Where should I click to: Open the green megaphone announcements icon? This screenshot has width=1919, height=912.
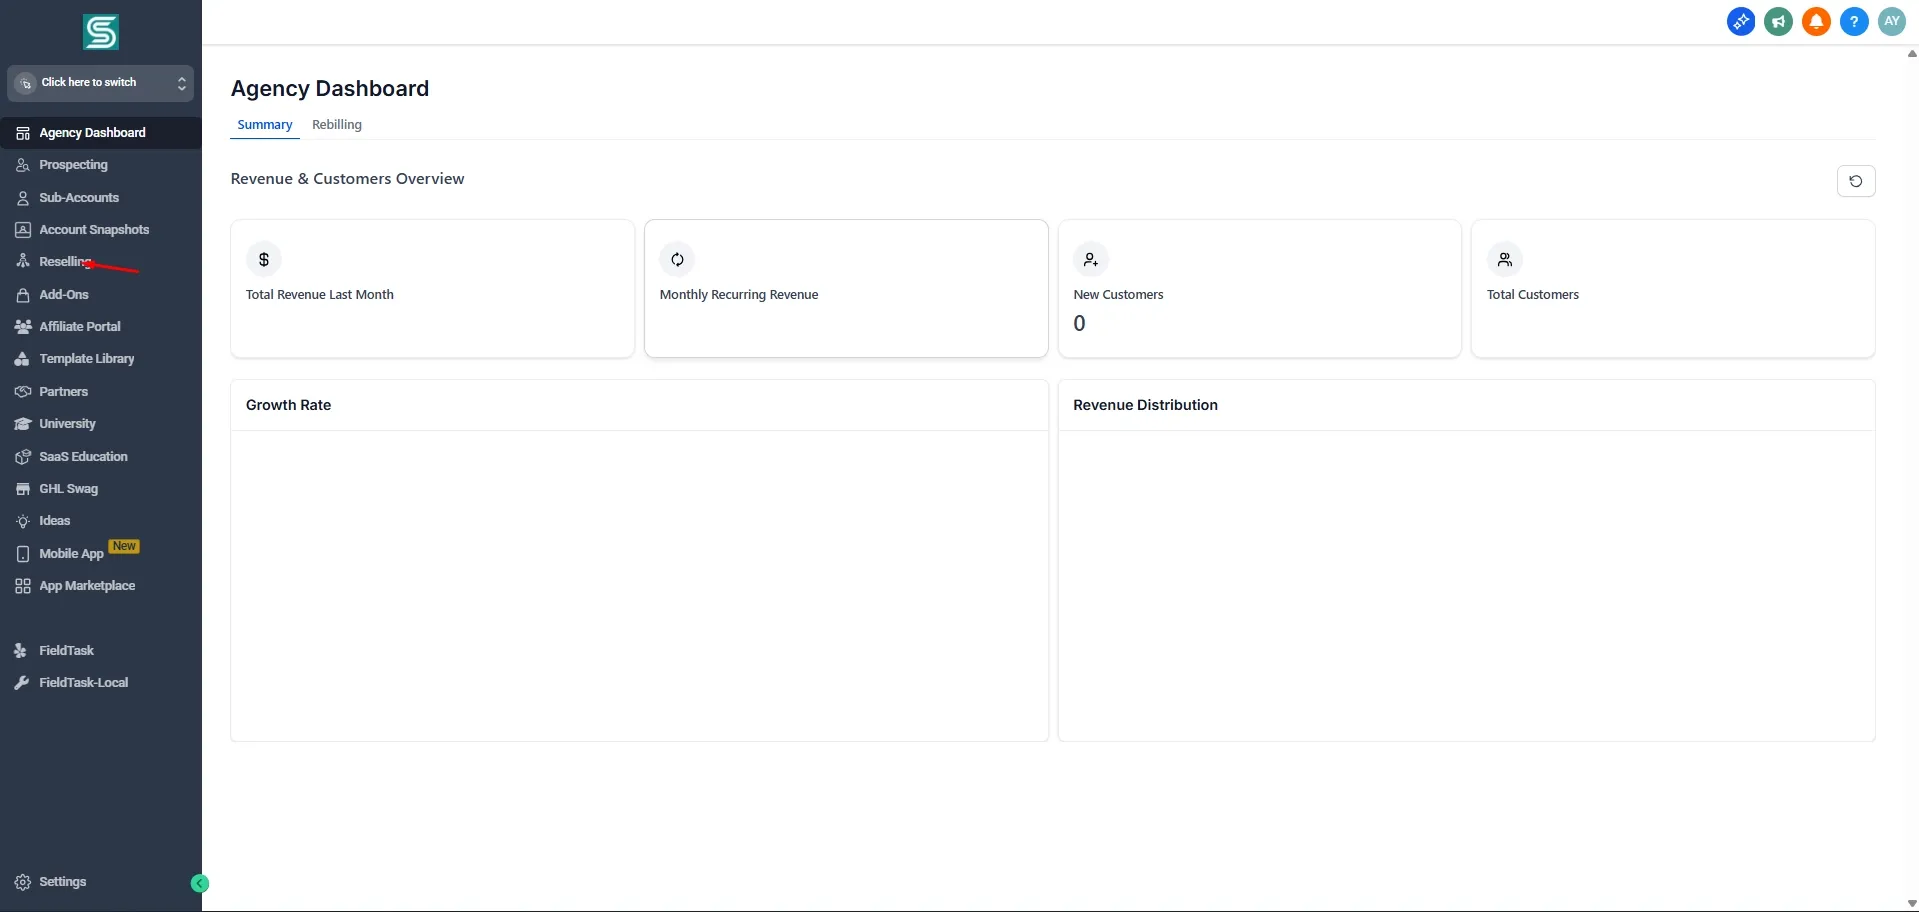click(x=1778, y=21)
